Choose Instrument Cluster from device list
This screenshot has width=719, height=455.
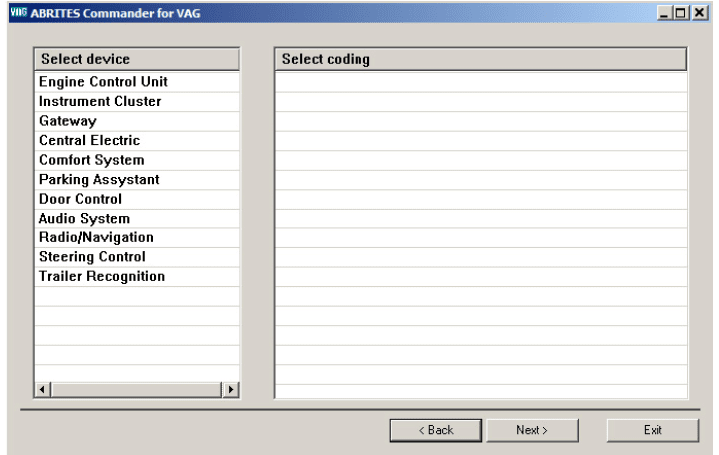coord(100,101)
